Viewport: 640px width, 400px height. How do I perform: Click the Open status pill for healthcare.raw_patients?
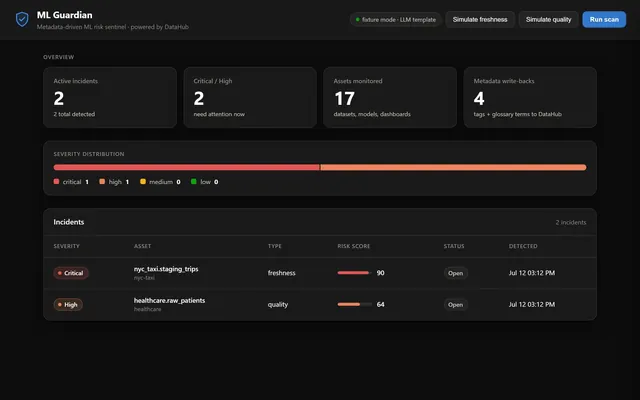click(456, 304)
